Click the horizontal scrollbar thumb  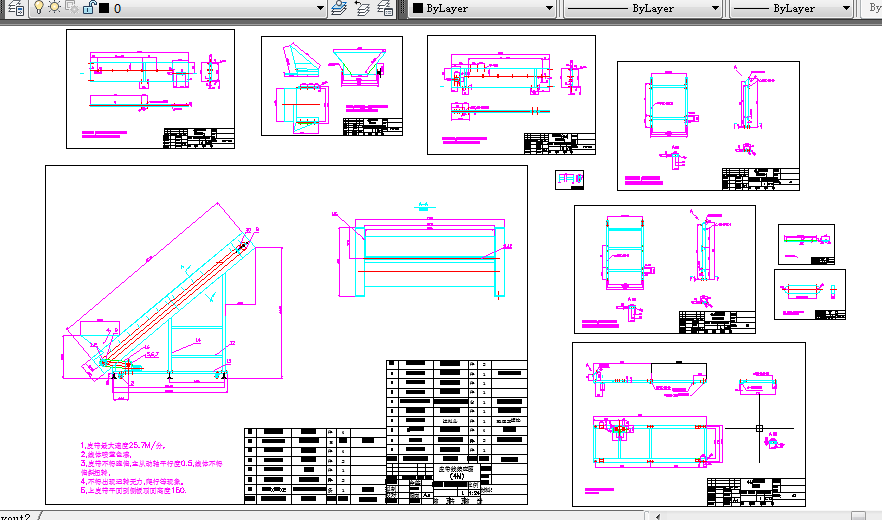tap(858, 515)
